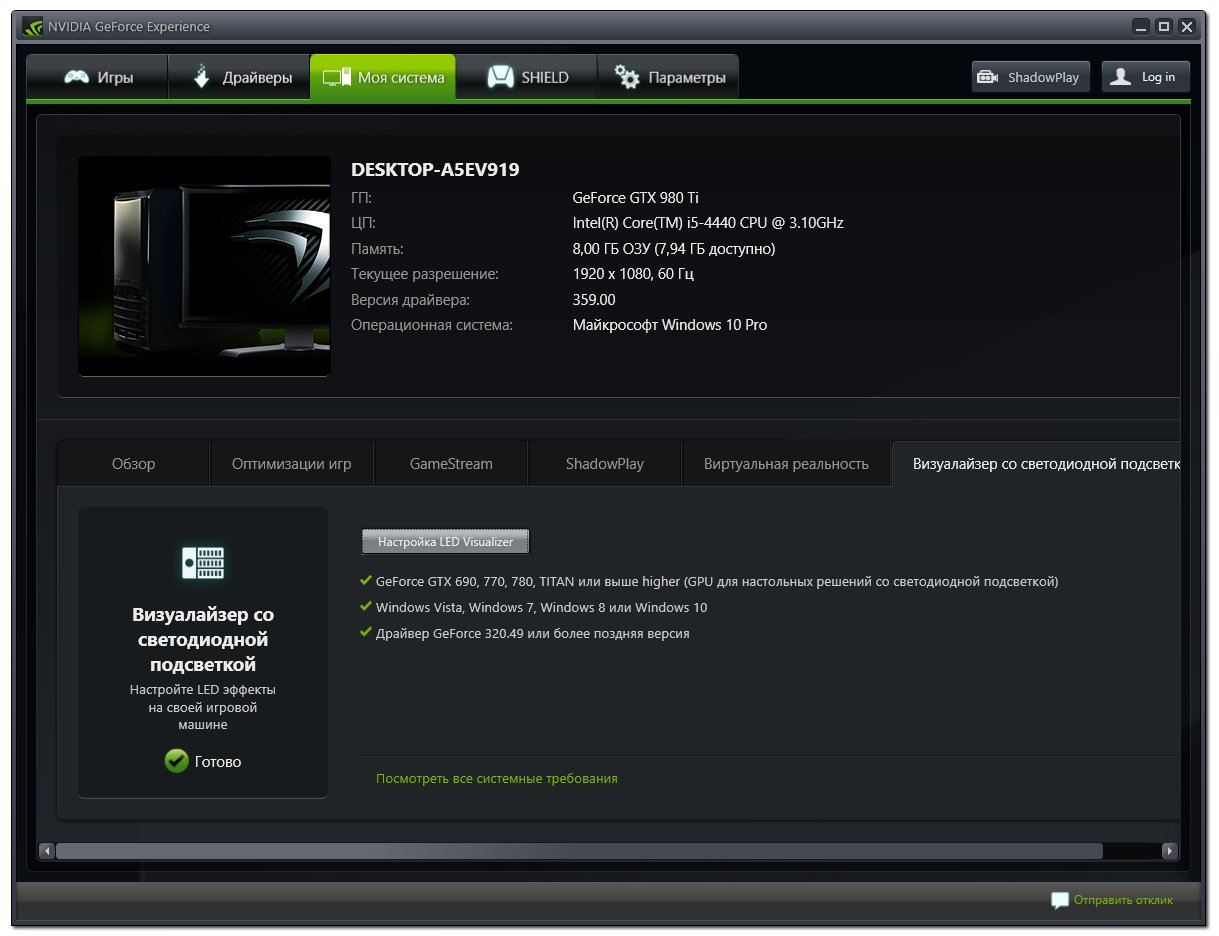Image resolution: width=1219 pixels, height=936 pixels.
Task: Switch to Оптимизации игр sub-tab
Action: (x=291, y=464)
